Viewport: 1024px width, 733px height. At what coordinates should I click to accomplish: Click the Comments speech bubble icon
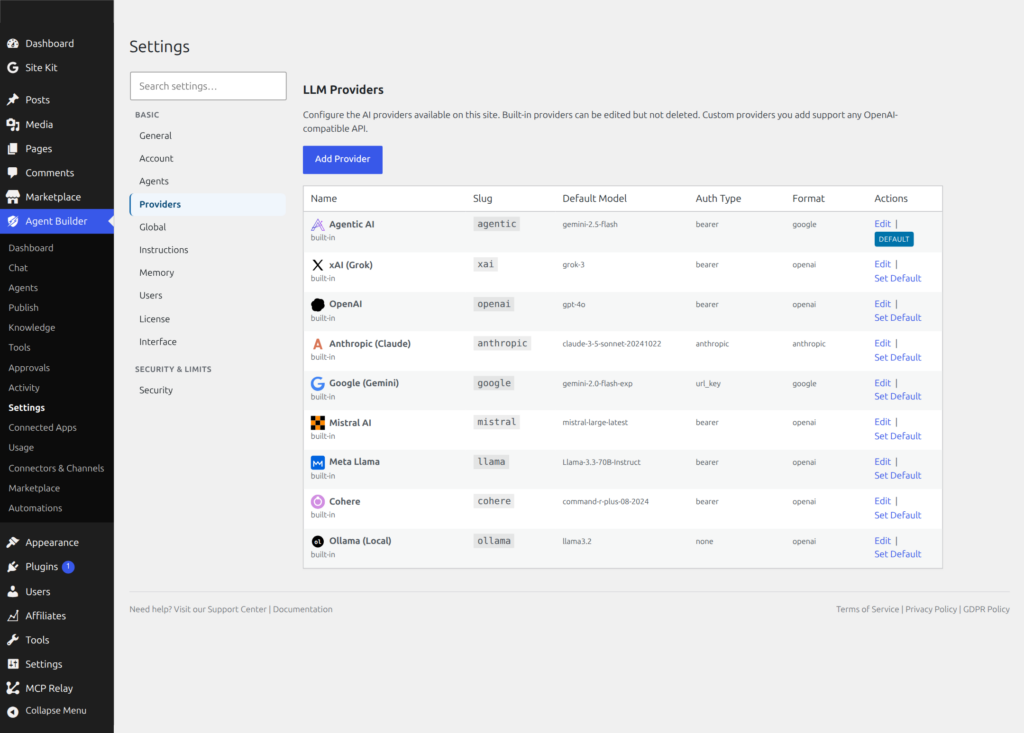(13, 173)
